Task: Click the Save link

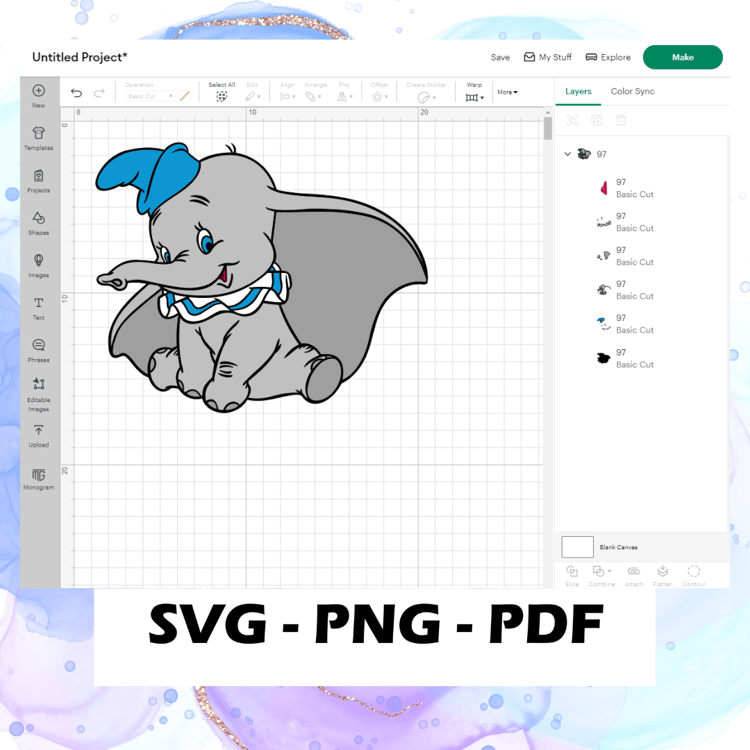Action: click(x=500, y=57)
